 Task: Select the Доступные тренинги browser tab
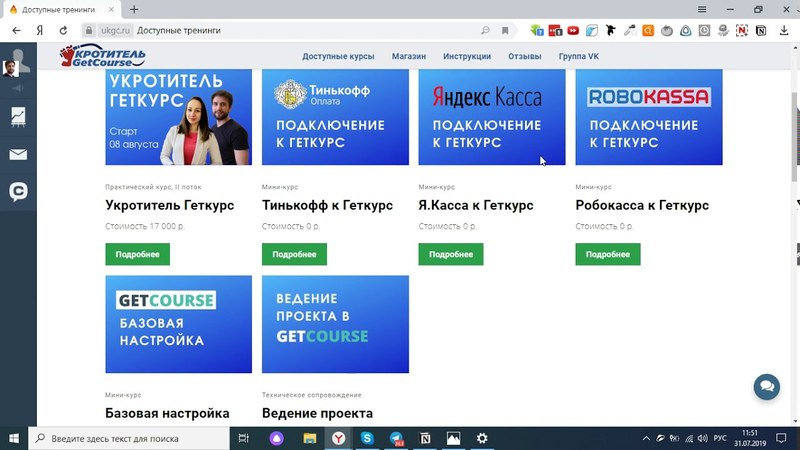tap(60, 9)
